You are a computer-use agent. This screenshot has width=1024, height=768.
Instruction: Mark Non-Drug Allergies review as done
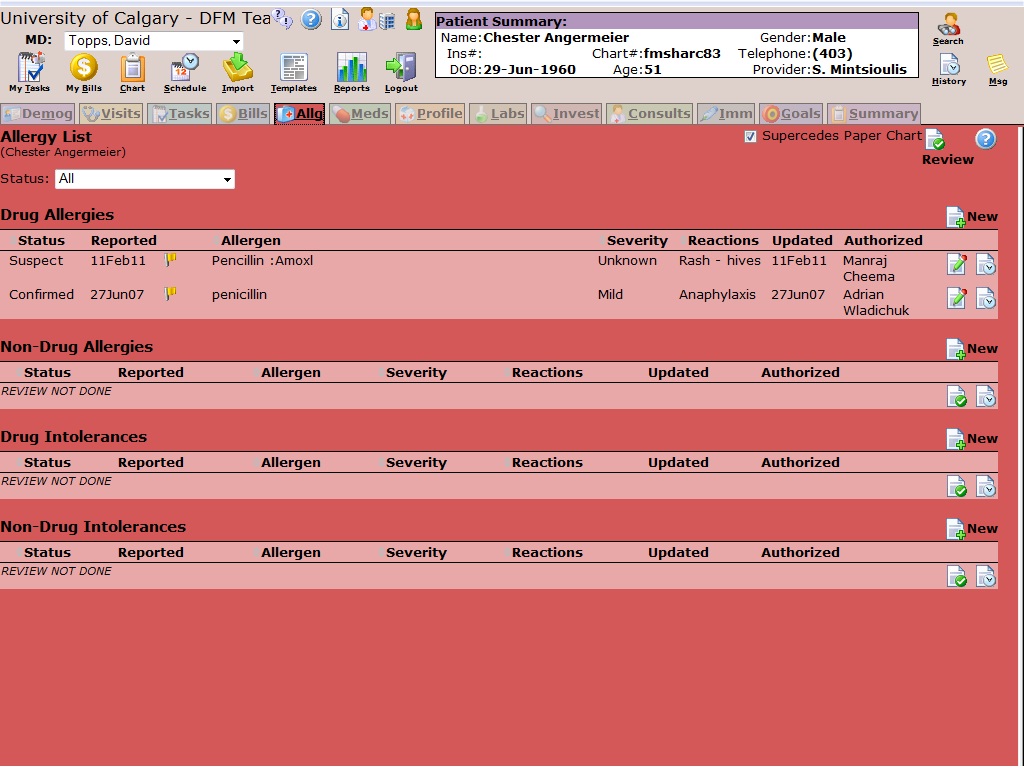point(956,397)
